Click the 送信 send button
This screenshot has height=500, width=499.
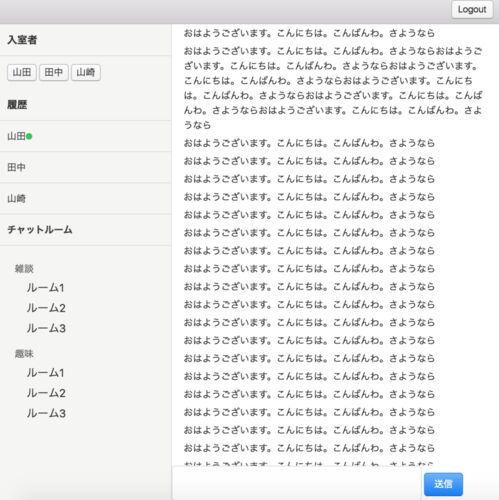pyautogui.click(x=443, y=484)
